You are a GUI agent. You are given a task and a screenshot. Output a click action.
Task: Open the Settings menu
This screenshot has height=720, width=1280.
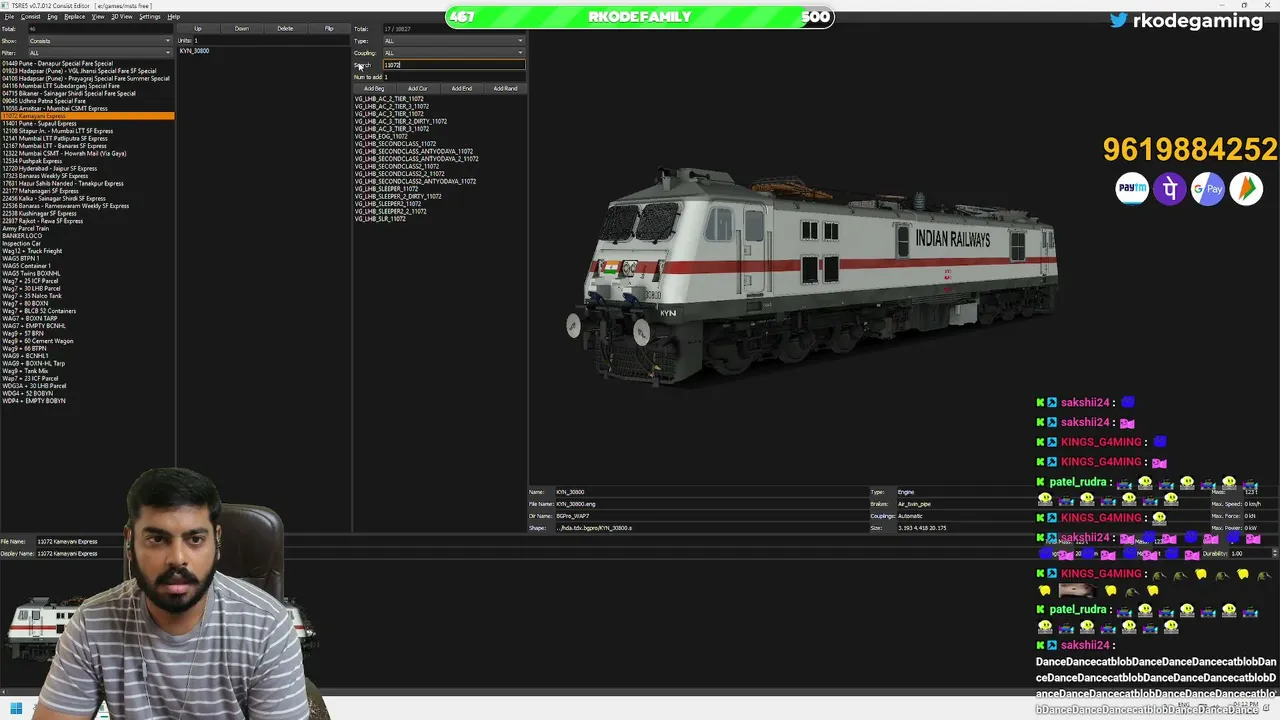[x=150, y=17]
